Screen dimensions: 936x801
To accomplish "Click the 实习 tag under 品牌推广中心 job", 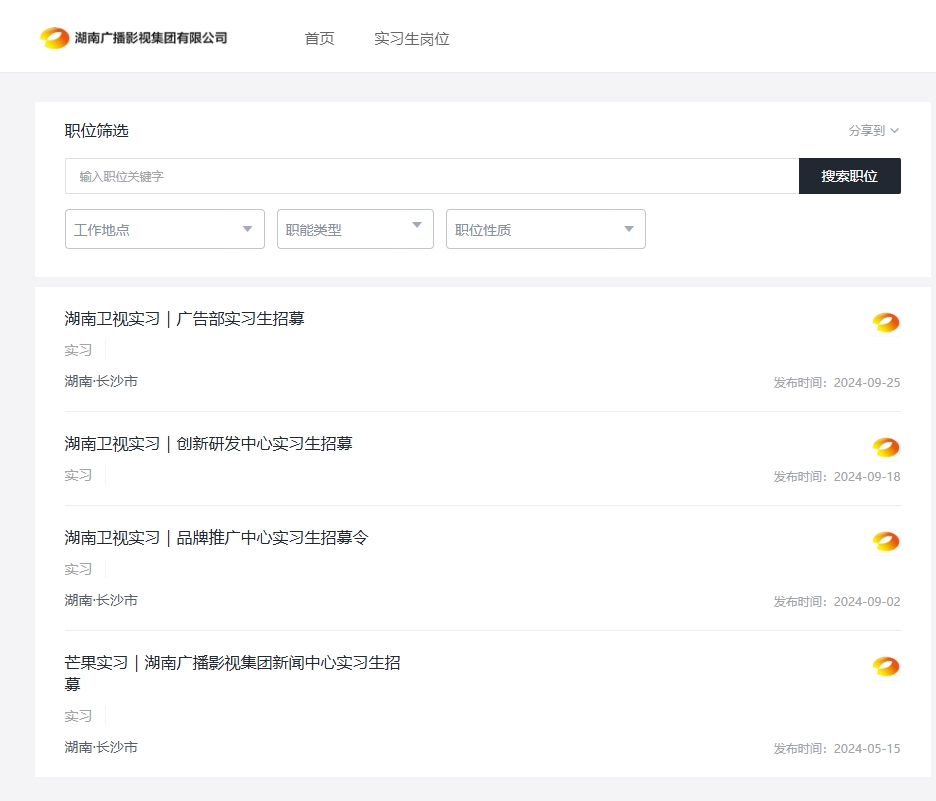I will pos(78,569).
